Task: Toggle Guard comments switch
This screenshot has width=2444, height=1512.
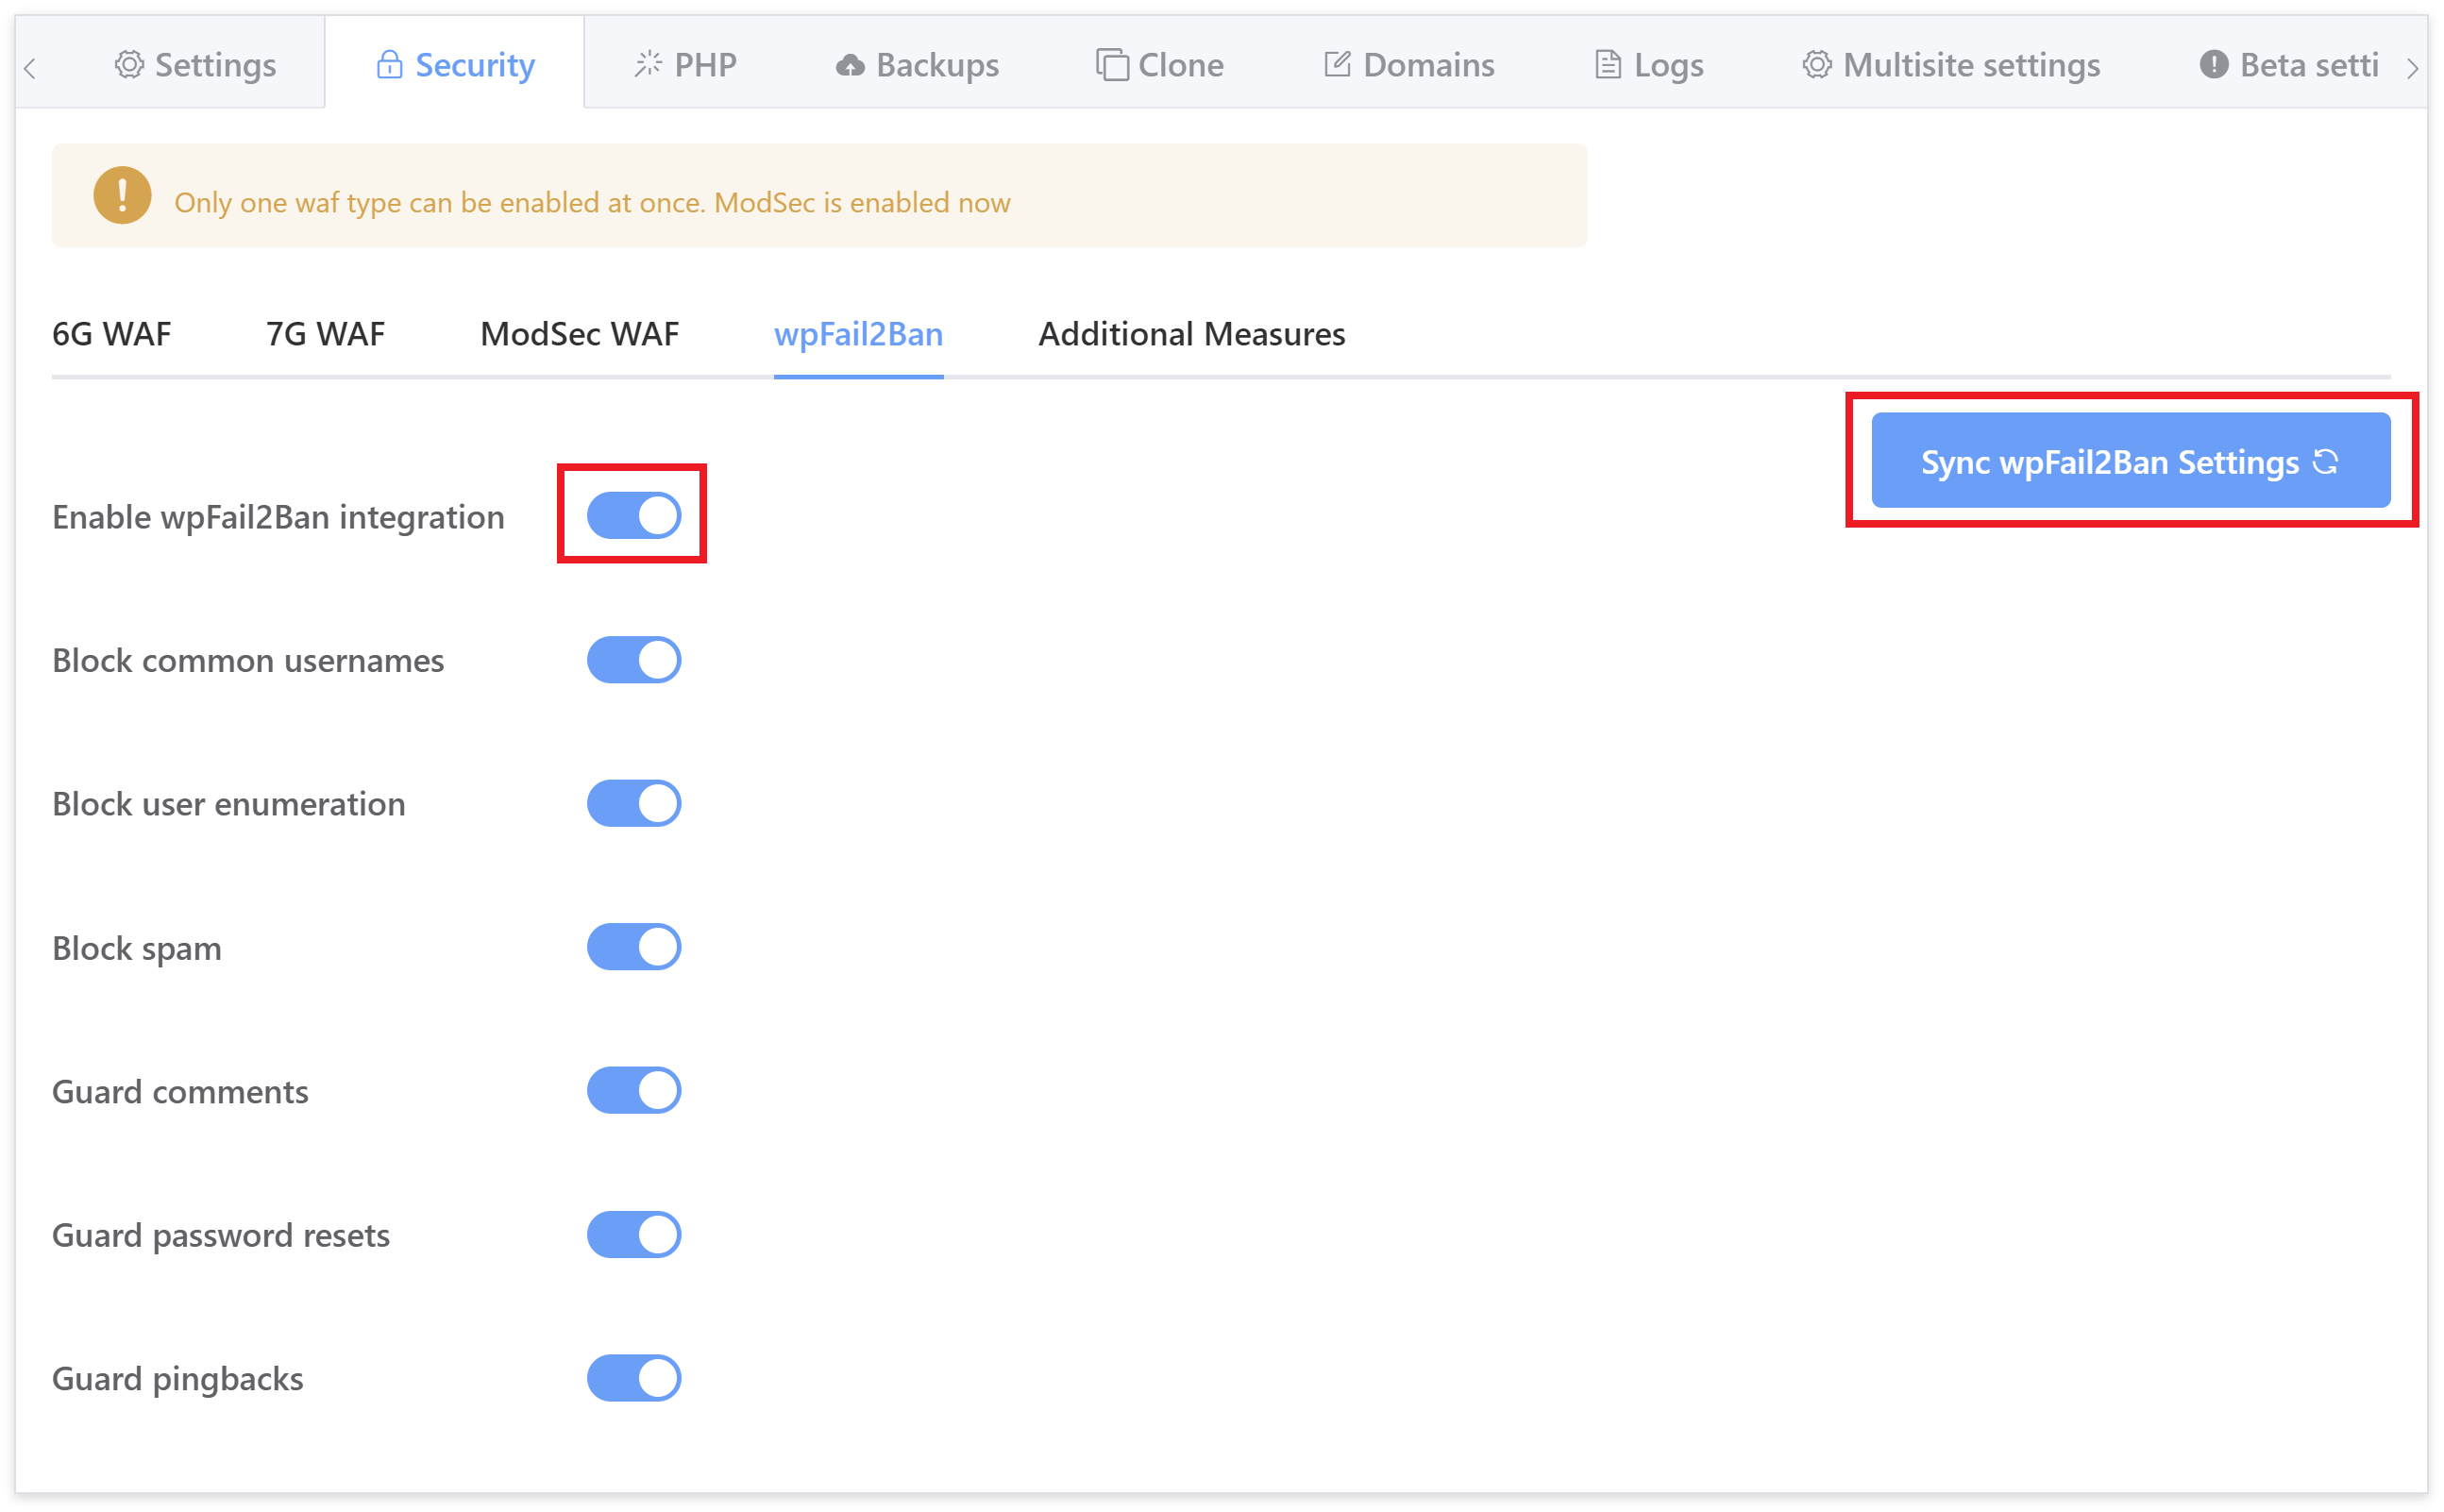Action: (634, 1090)
